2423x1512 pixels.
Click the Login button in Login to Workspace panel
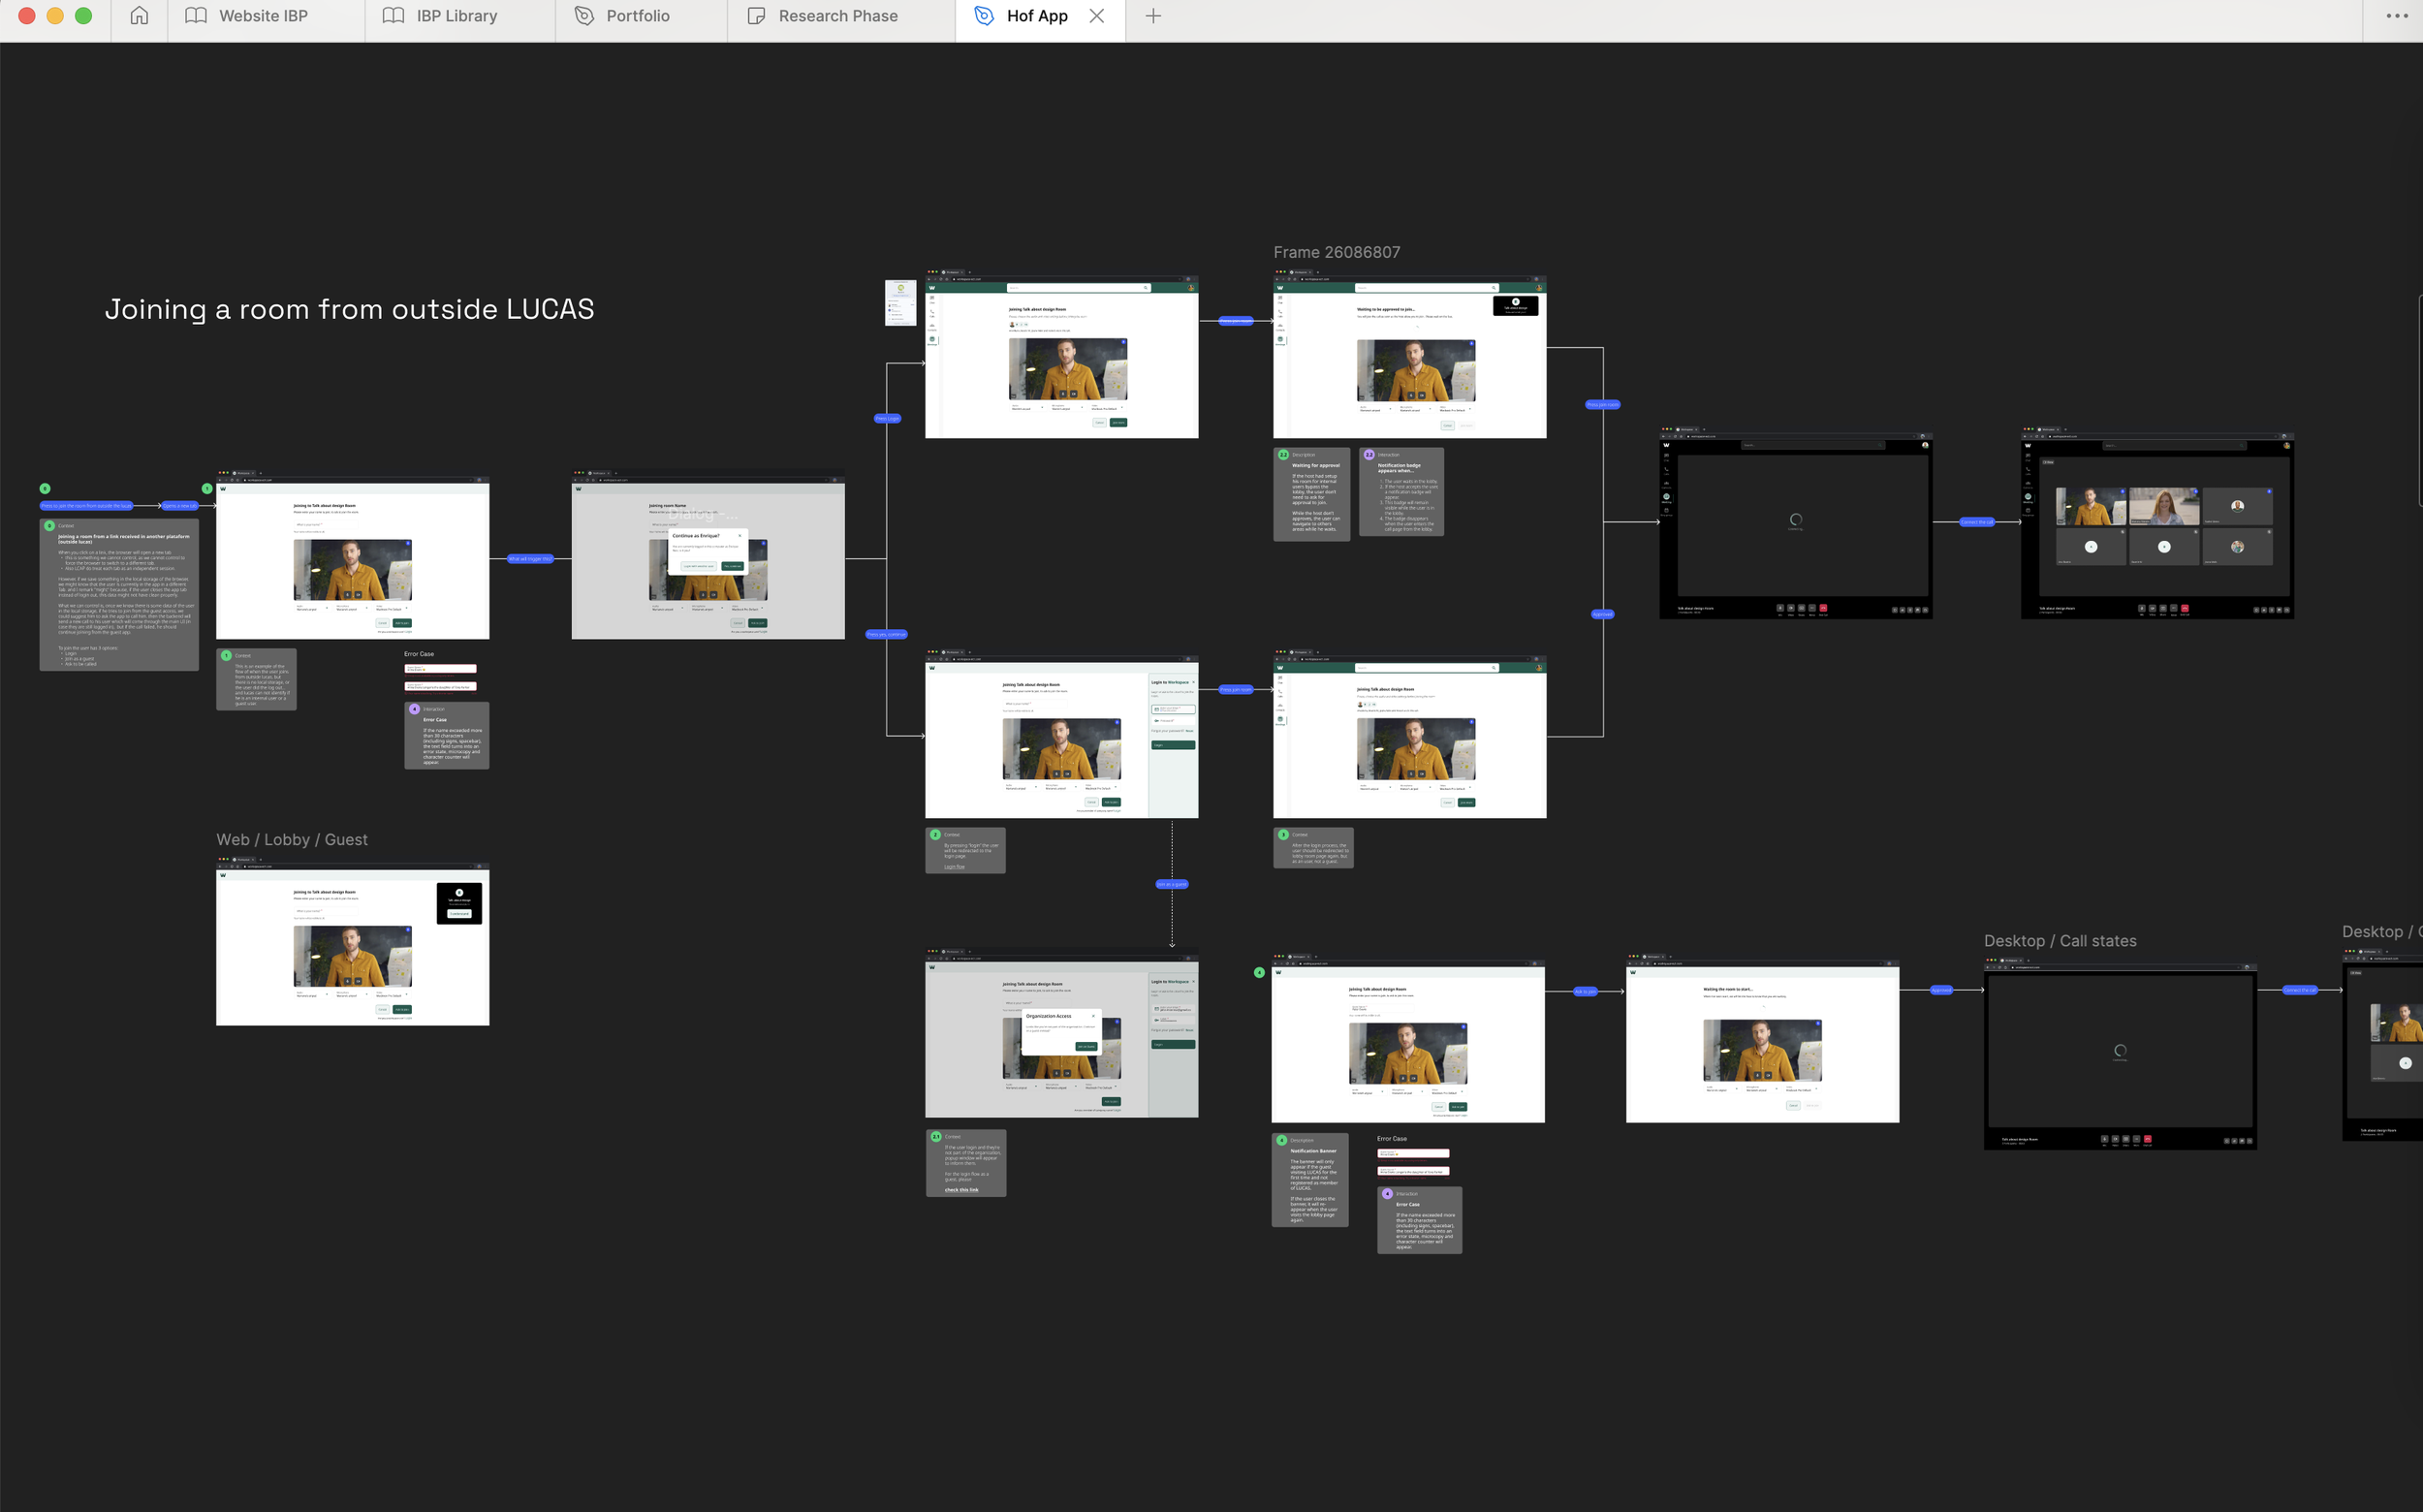(1174, 746)
